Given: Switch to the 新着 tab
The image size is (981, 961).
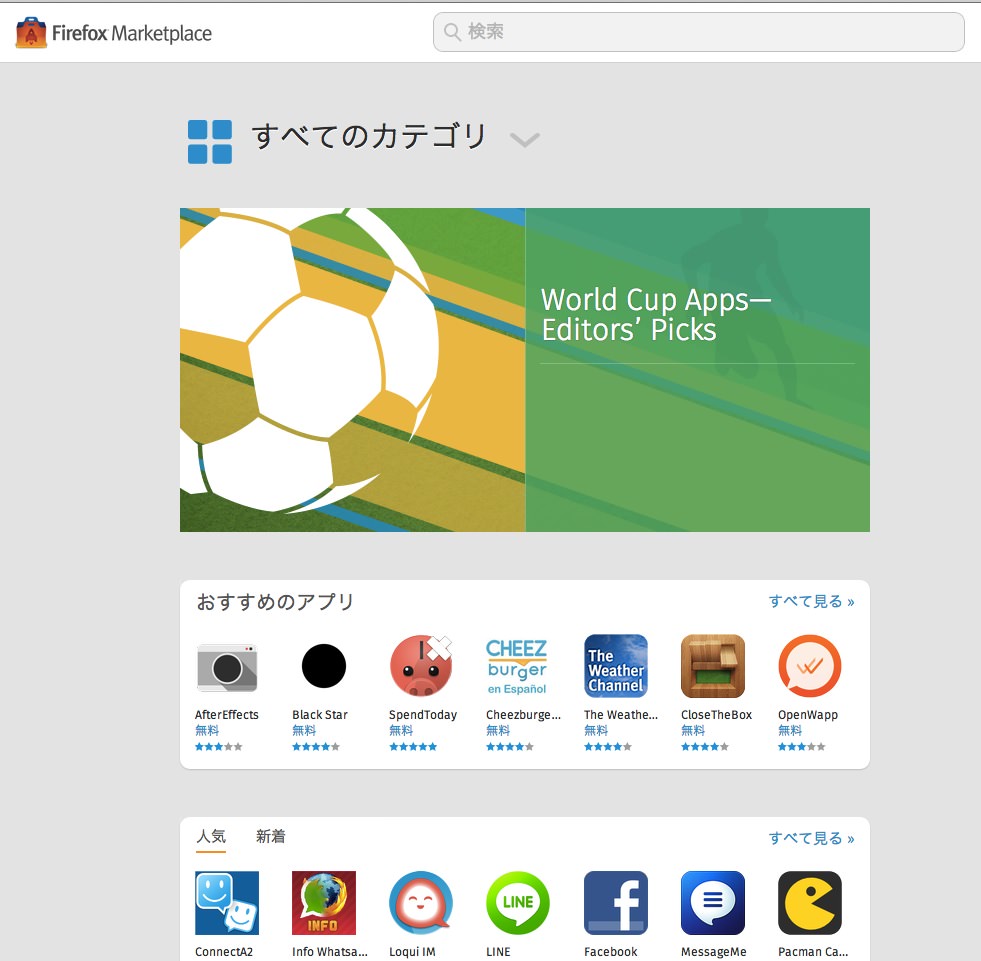Looking at the screenshot, I should click(x=271, y=836).
